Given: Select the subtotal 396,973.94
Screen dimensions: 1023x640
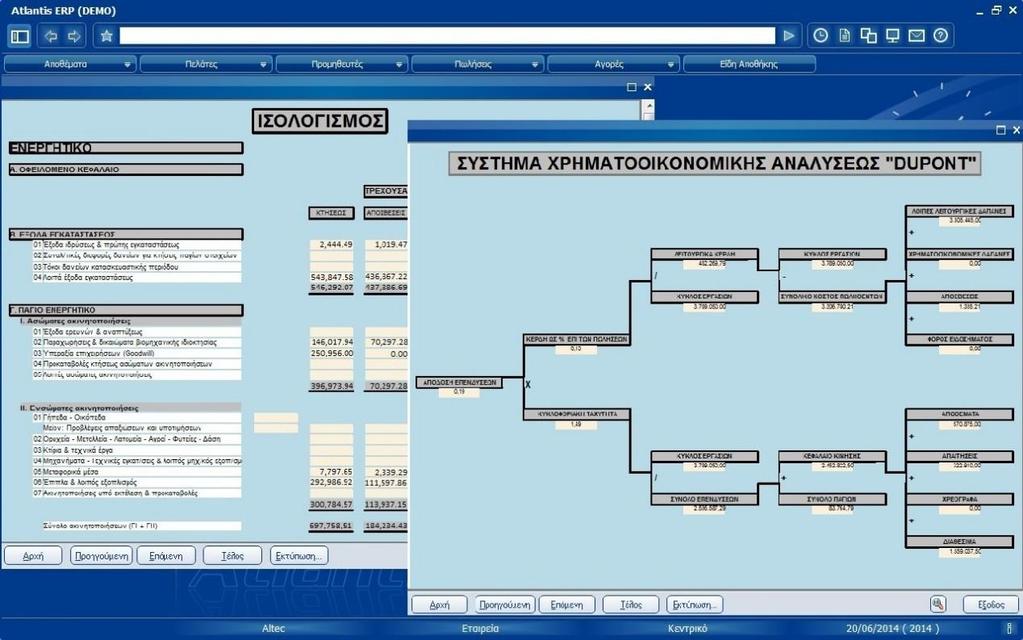Looking at the screenshot, I should 331,386.
